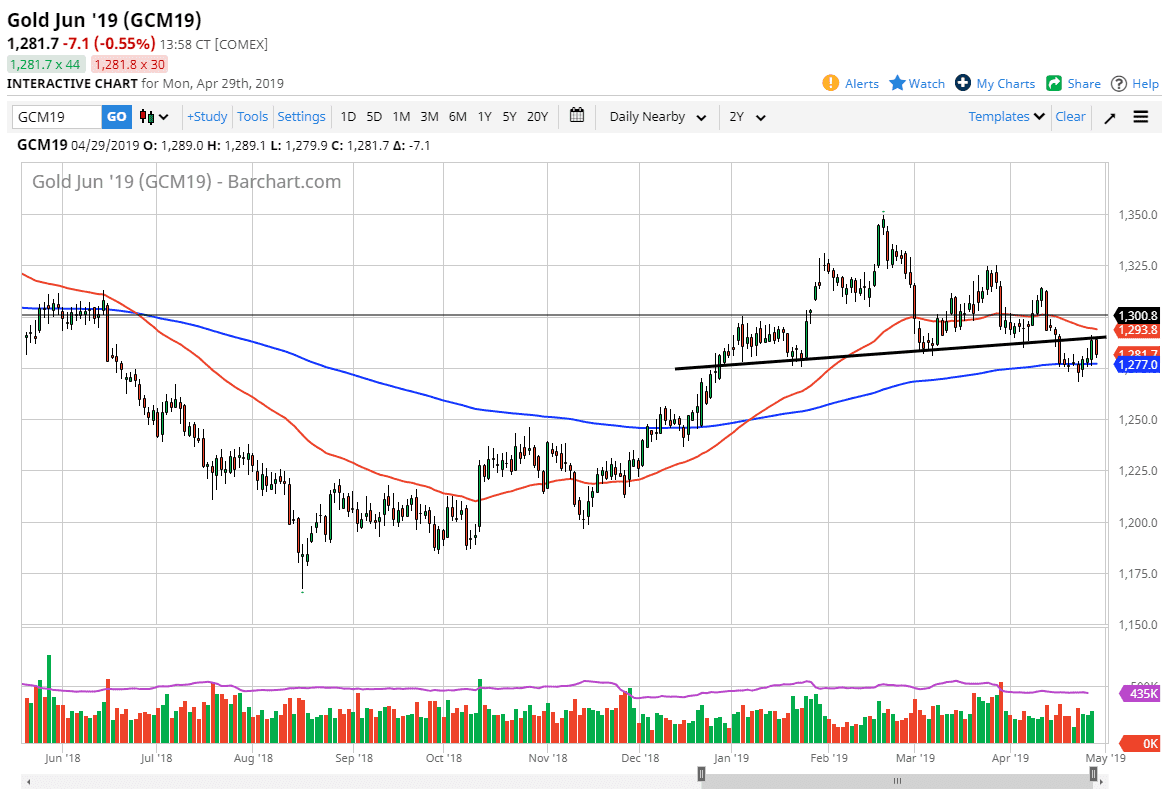Open the Daily Nearby dropdown
1165x792 pixels.
pyautogui.click(x=655, y=116)
